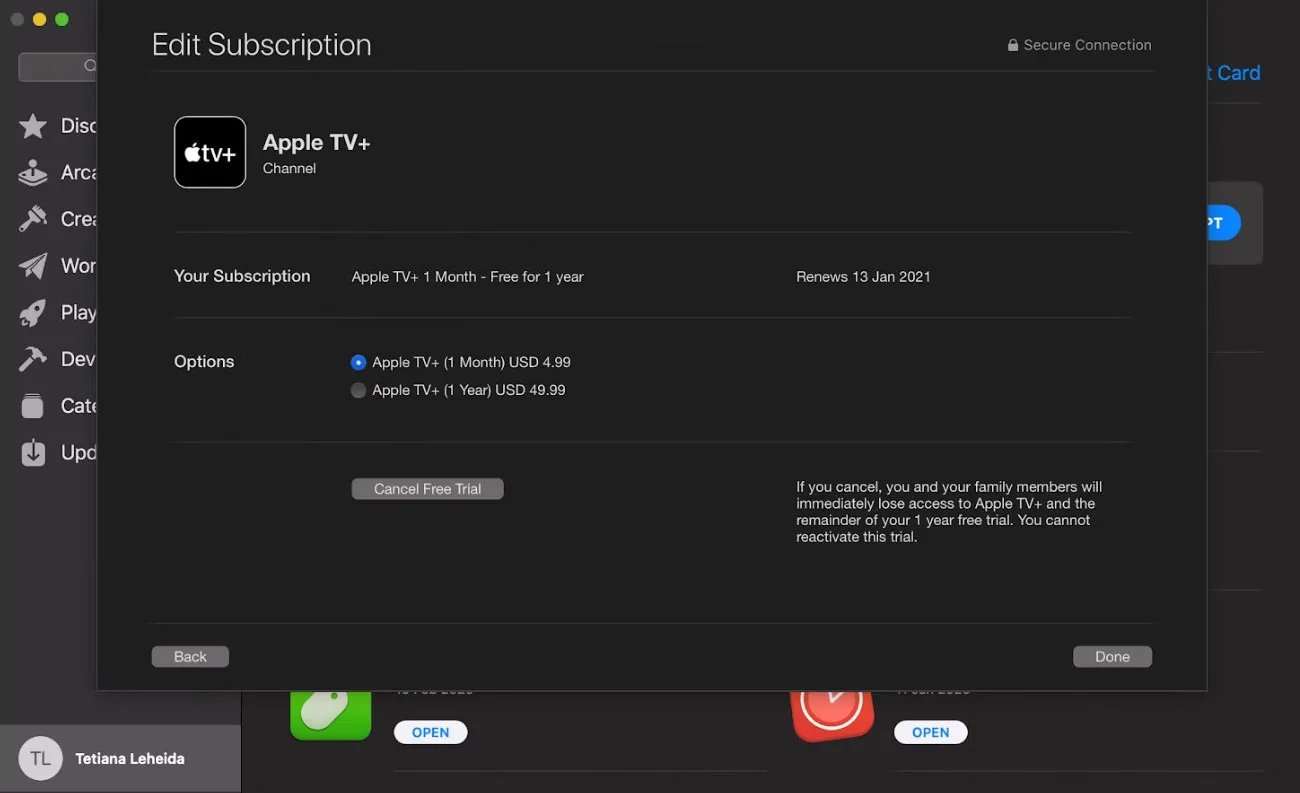
Task: Open Create paintbrush icon in sidebar
Action: (33, 219)
